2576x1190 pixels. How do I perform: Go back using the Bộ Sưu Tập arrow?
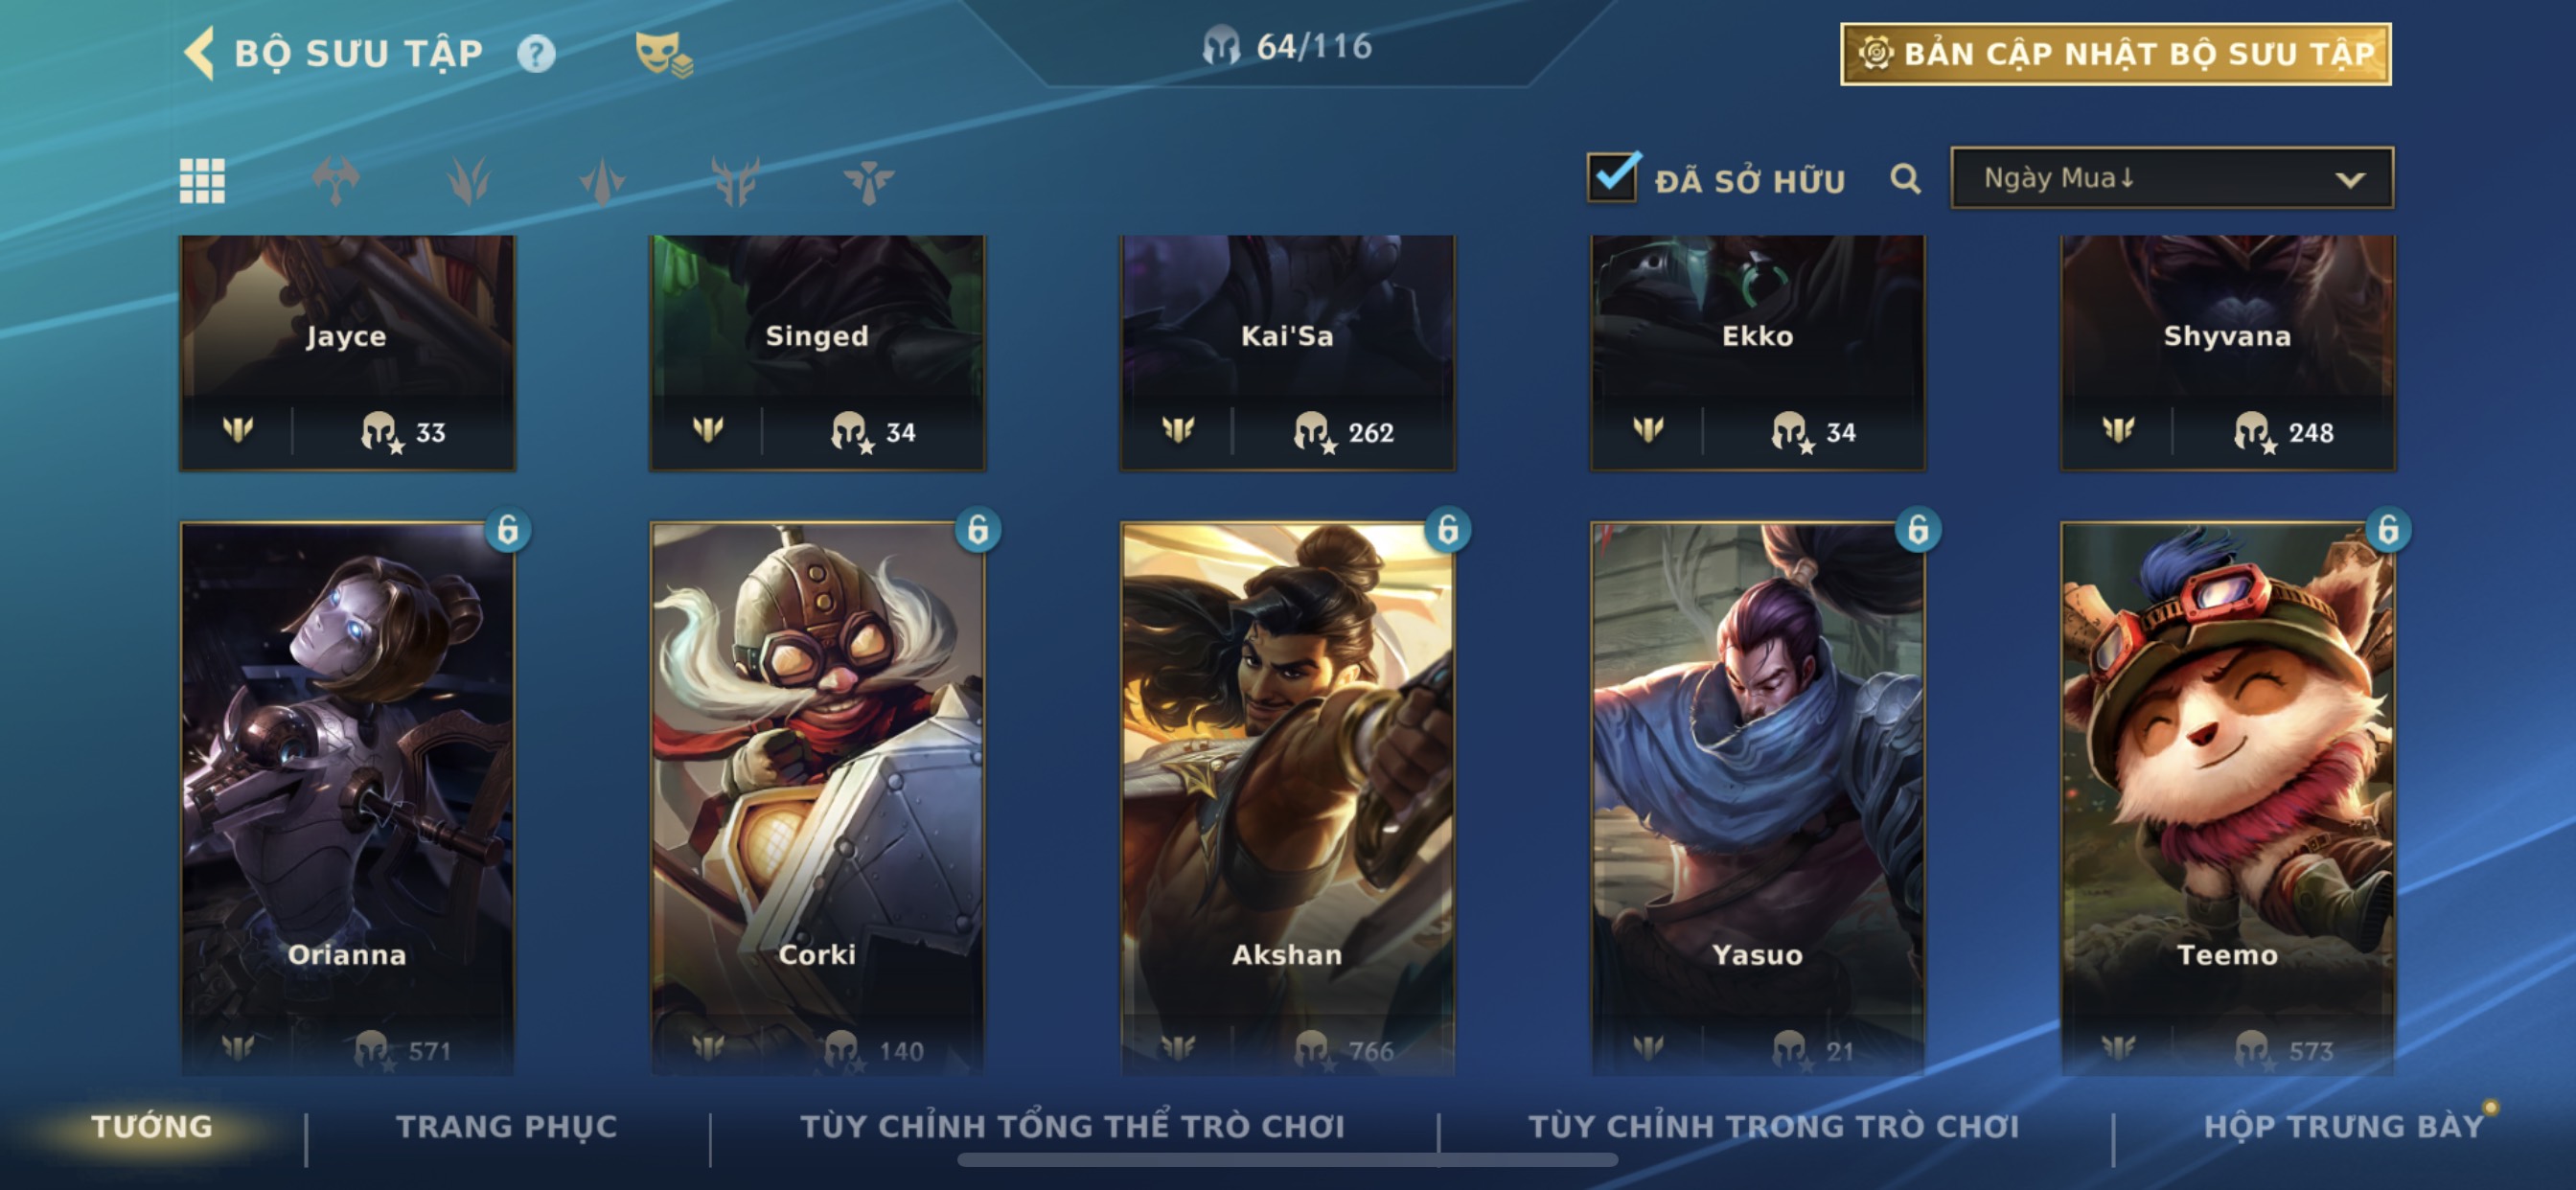(200, 53)
